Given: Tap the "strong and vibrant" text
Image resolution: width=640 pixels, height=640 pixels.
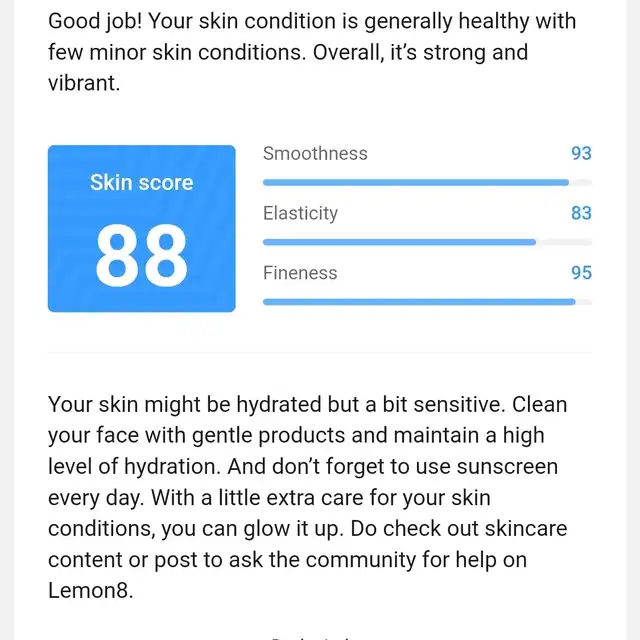Looking at the screenshot, I should (x=288, y=67).
